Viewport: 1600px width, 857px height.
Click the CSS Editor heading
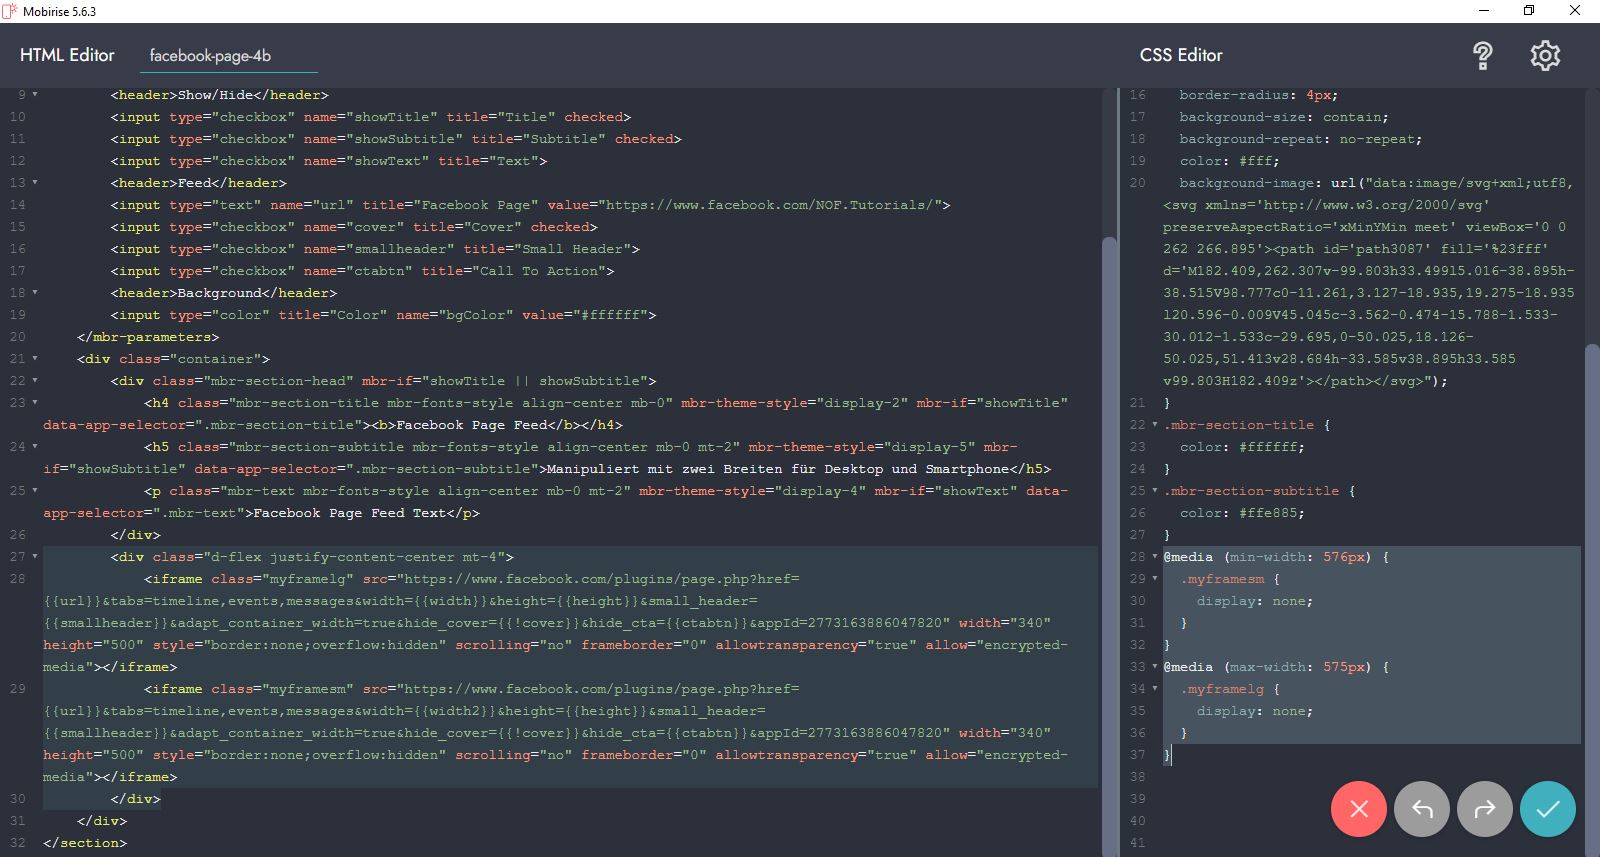(x=1181, y=55)
